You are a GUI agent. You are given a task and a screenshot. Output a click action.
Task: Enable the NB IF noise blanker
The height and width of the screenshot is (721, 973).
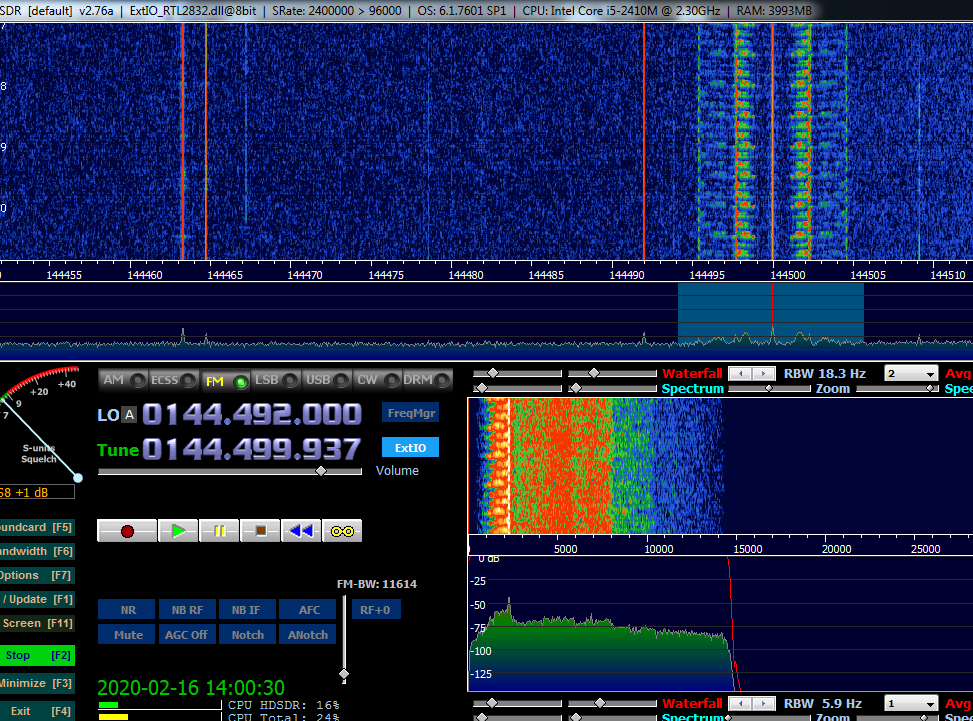[x=246, y=610]
